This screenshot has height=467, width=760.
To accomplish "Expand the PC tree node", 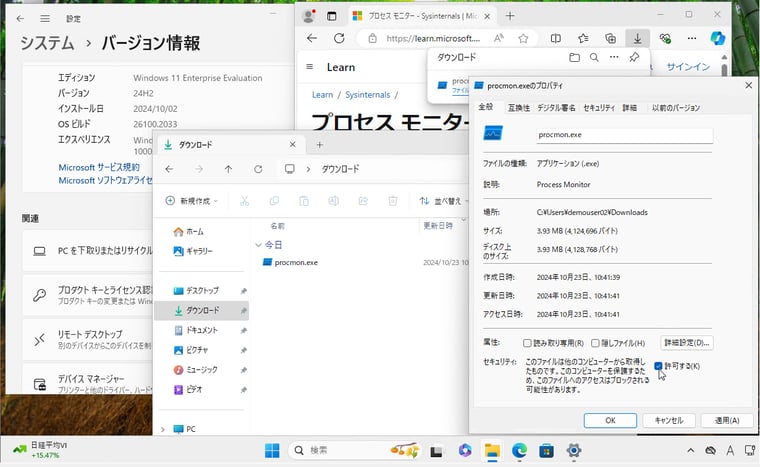I will pyautogui.click(x=163, y=429).
